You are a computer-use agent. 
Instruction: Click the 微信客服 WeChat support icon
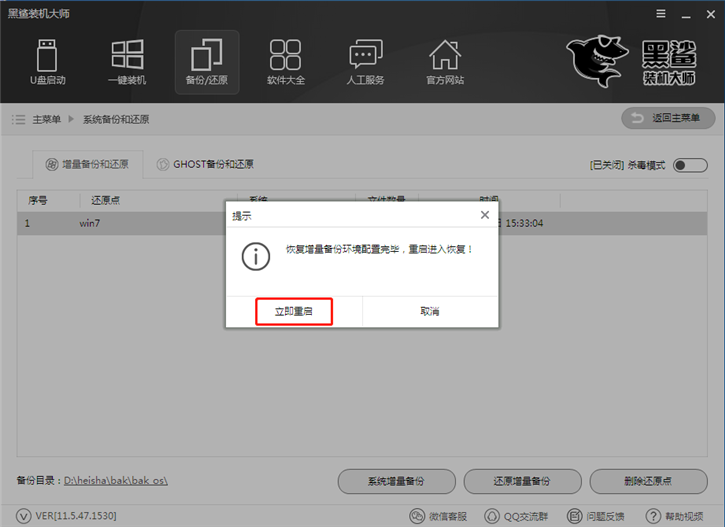coord(442,515)
